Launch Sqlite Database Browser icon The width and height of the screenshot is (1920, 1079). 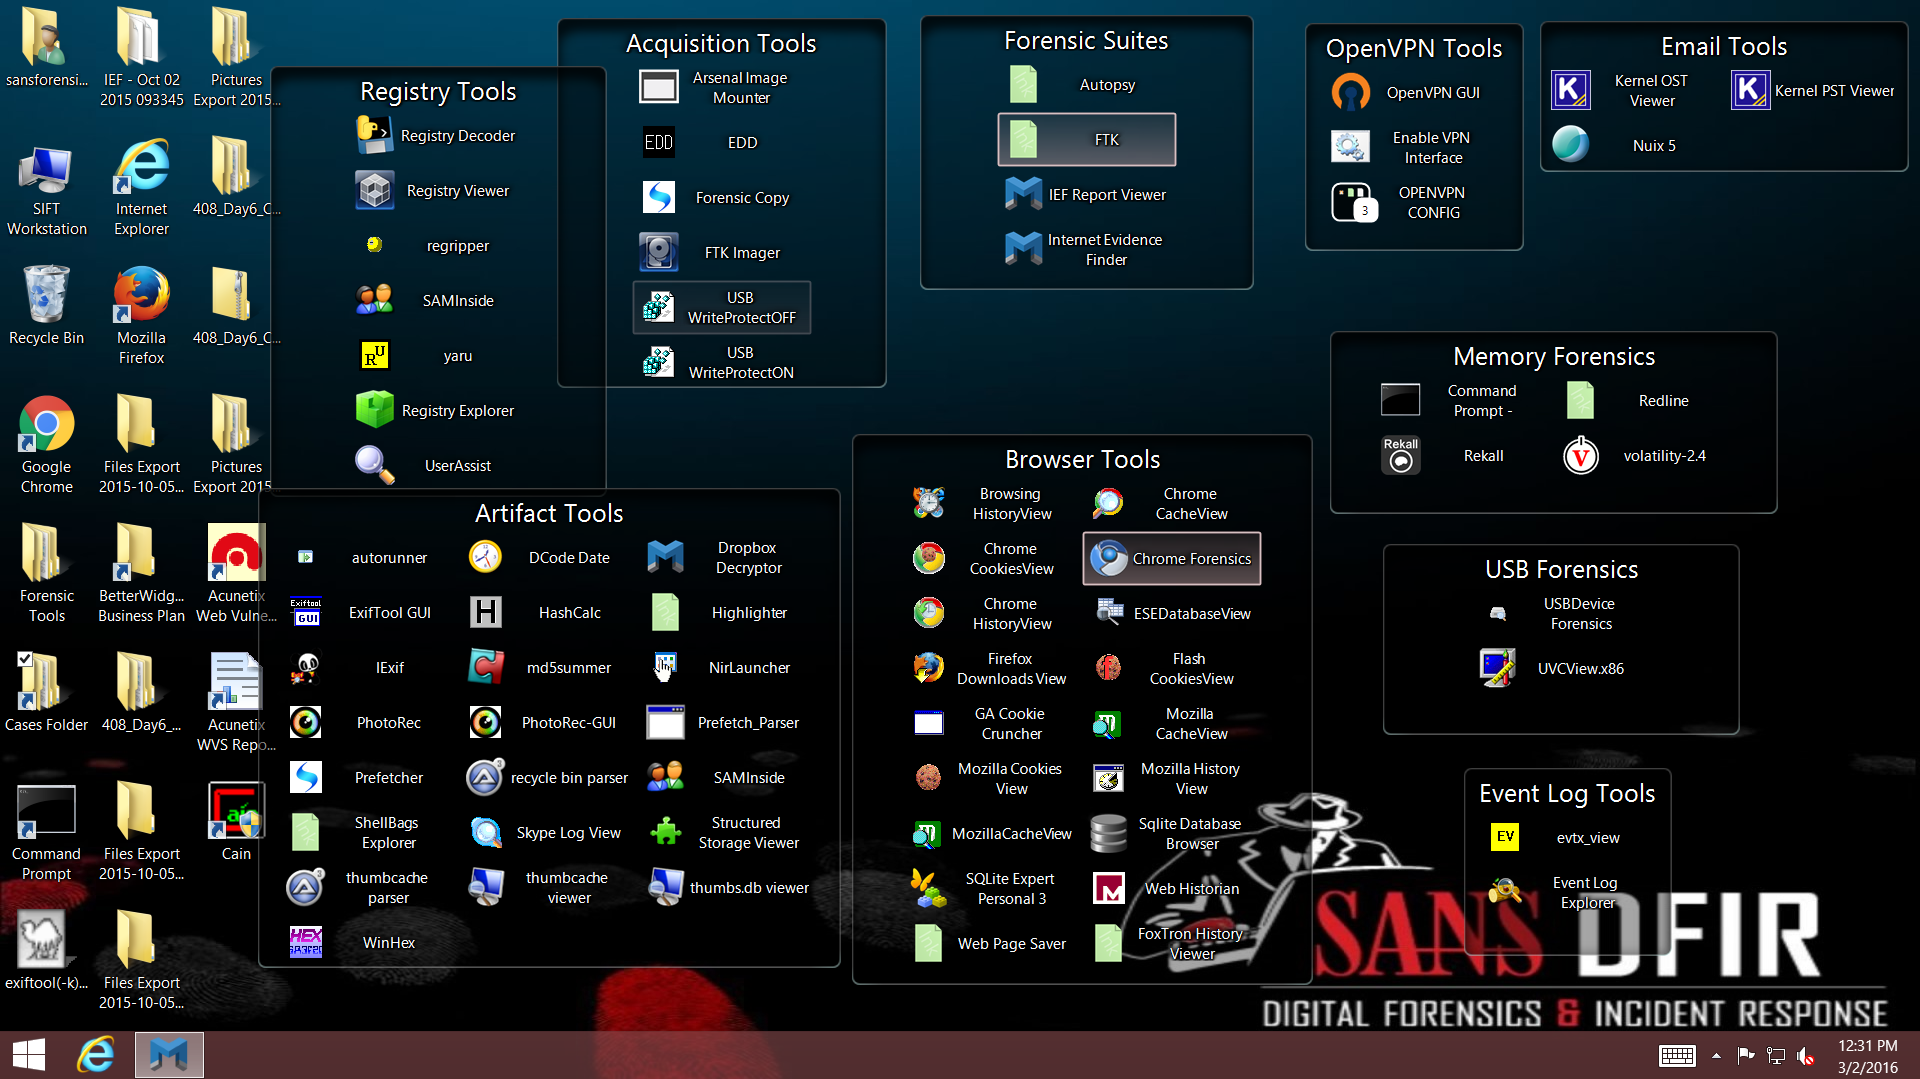click(x=1108, y=833)
